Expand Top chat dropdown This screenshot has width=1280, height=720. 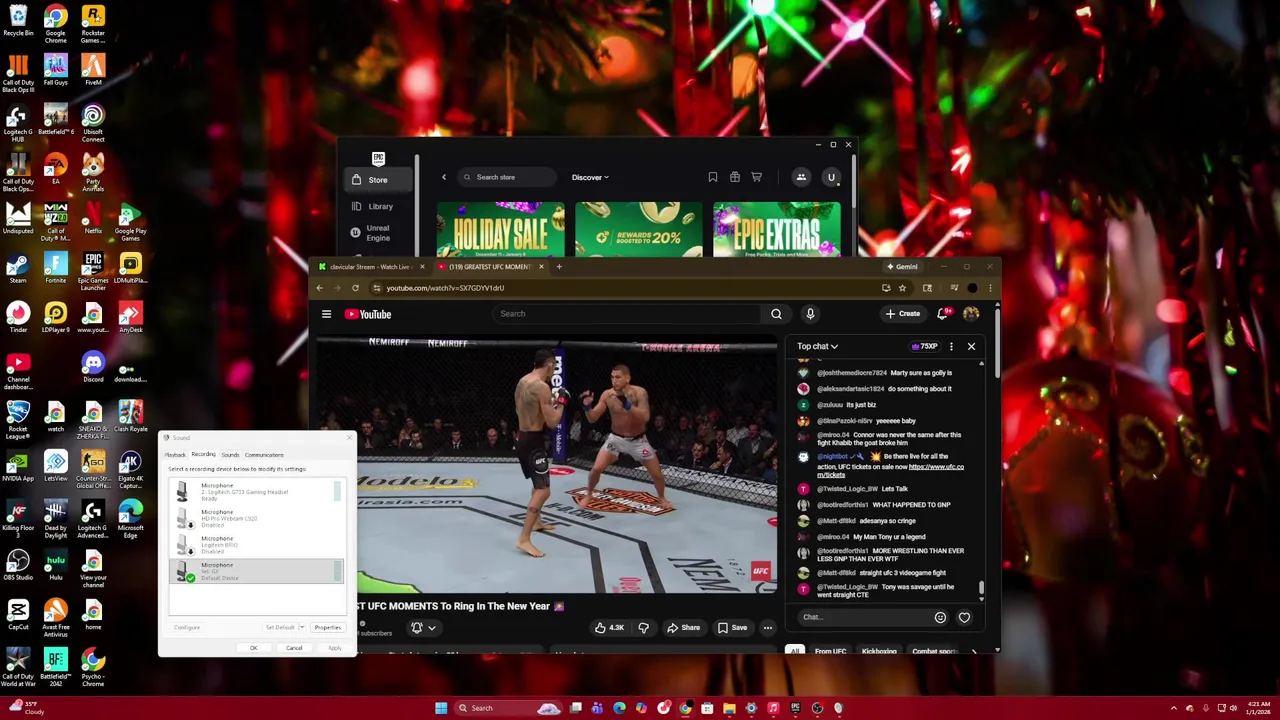(818, 346)
